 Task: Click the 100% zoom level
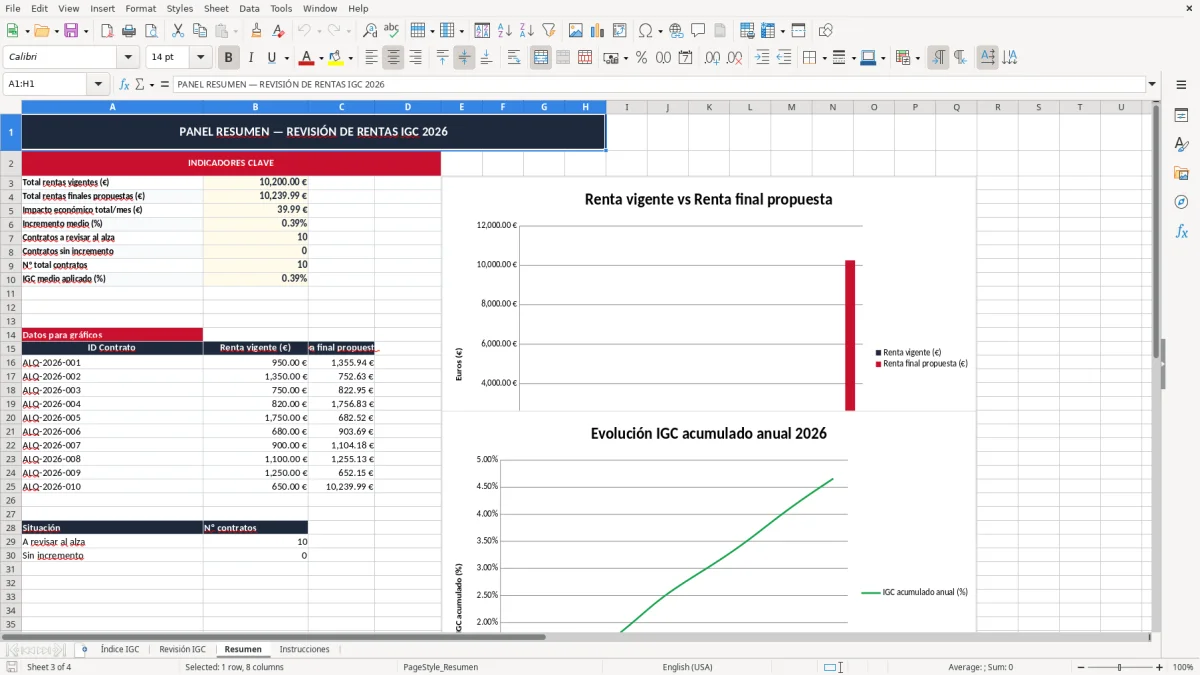[x=1182, y=667]
